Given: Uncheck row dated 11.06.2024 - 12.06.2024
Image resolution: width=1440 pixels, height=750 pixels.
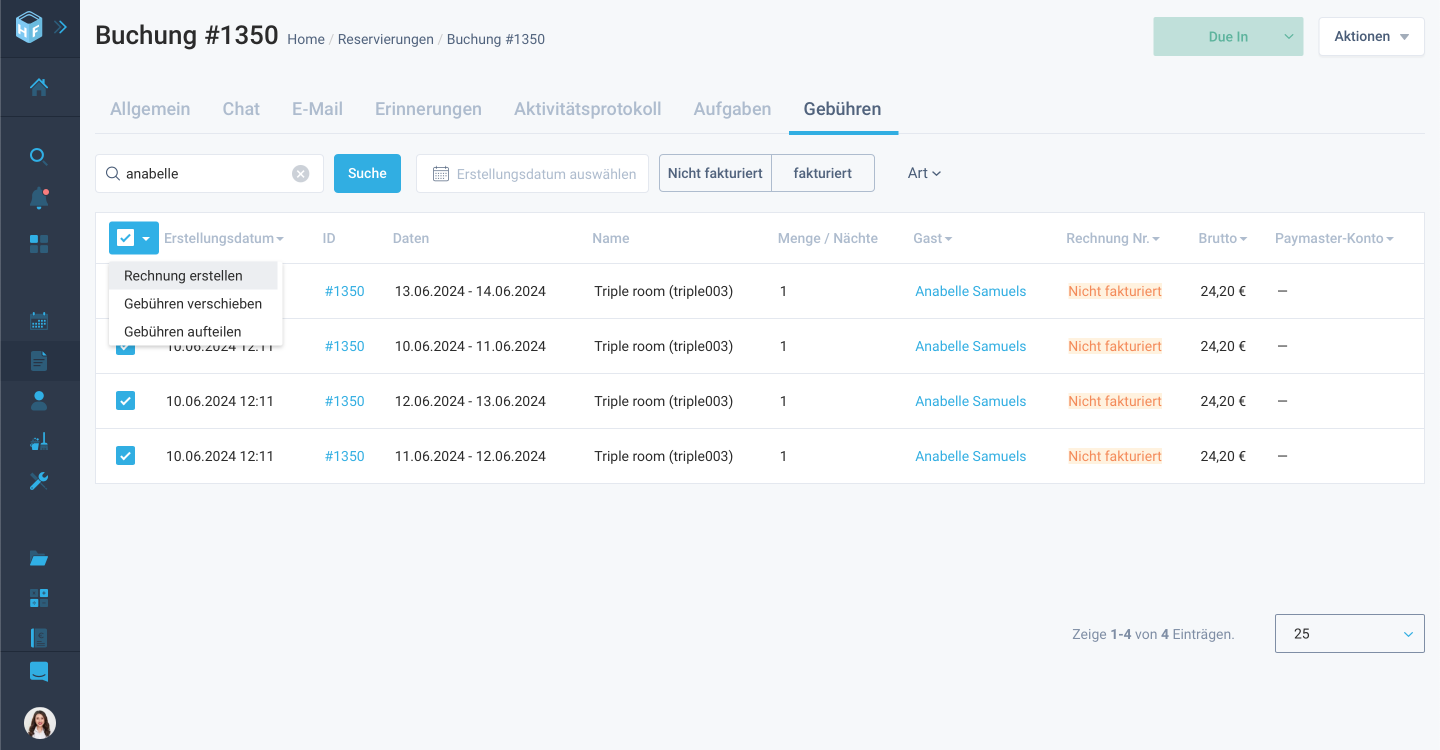Looking at the screenshot, I should (125, 456).
